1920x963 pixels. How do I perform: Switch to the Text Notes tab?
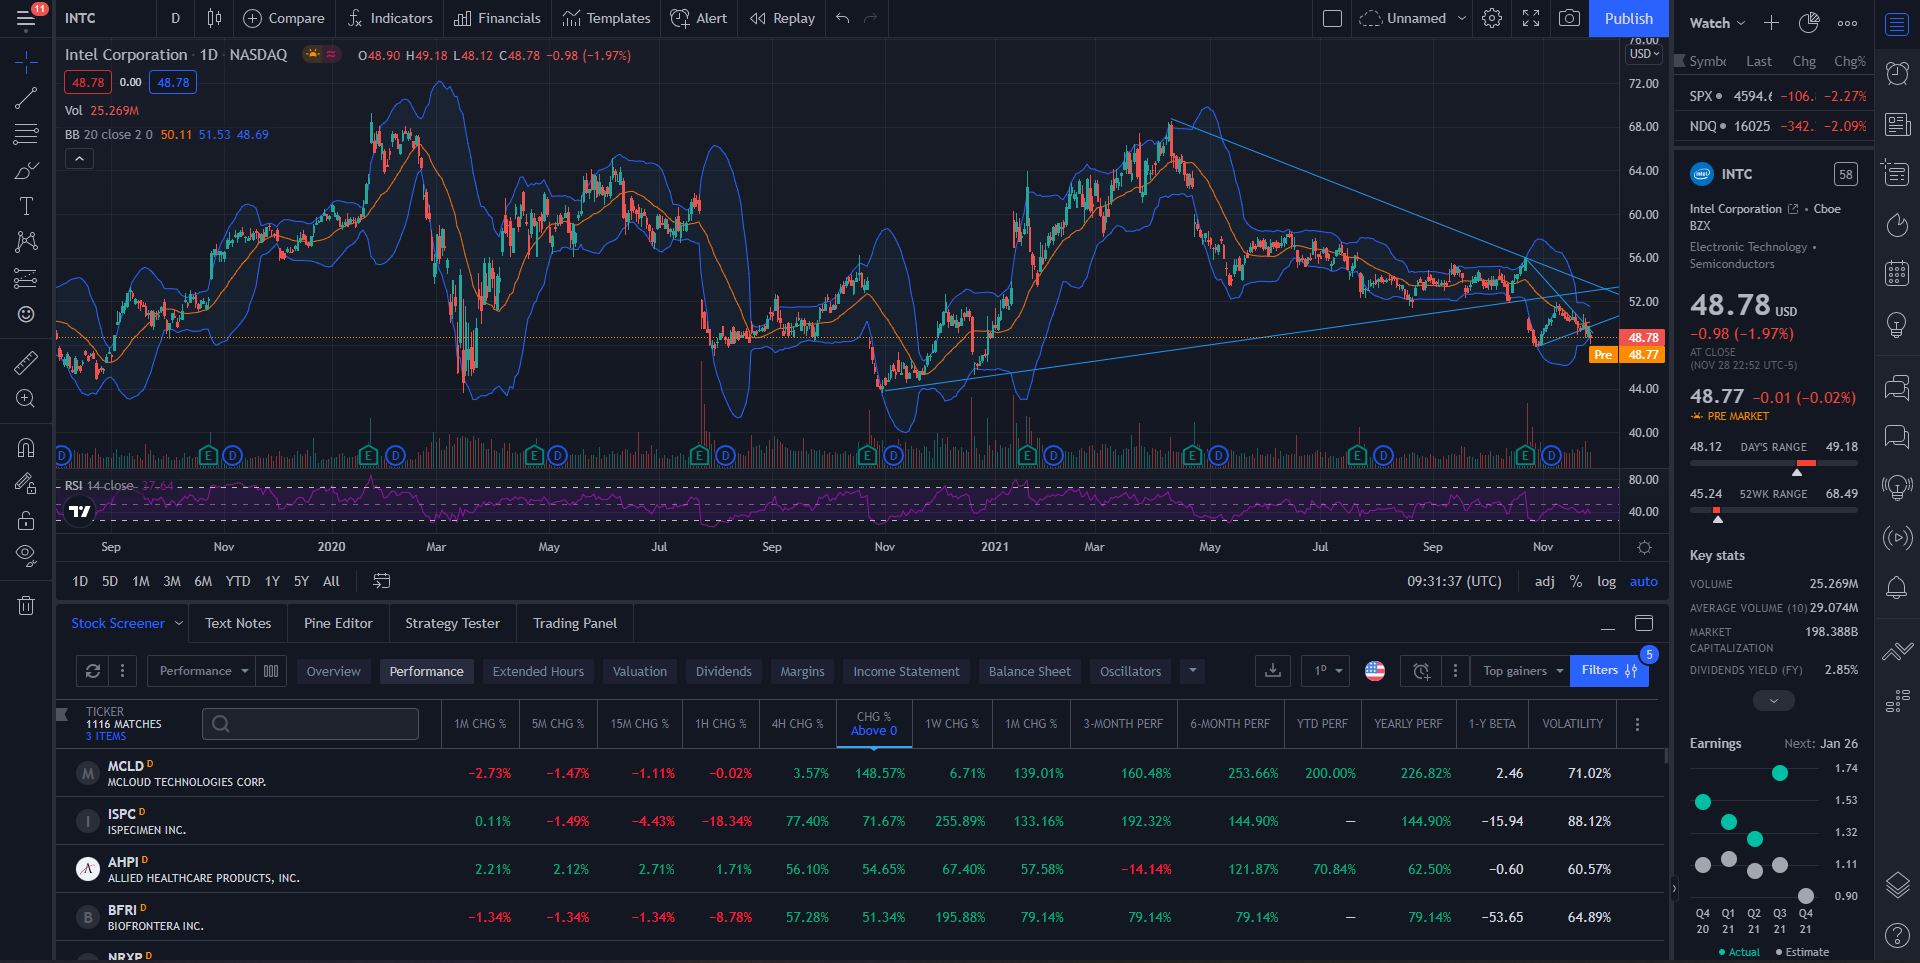pos(238,623)
